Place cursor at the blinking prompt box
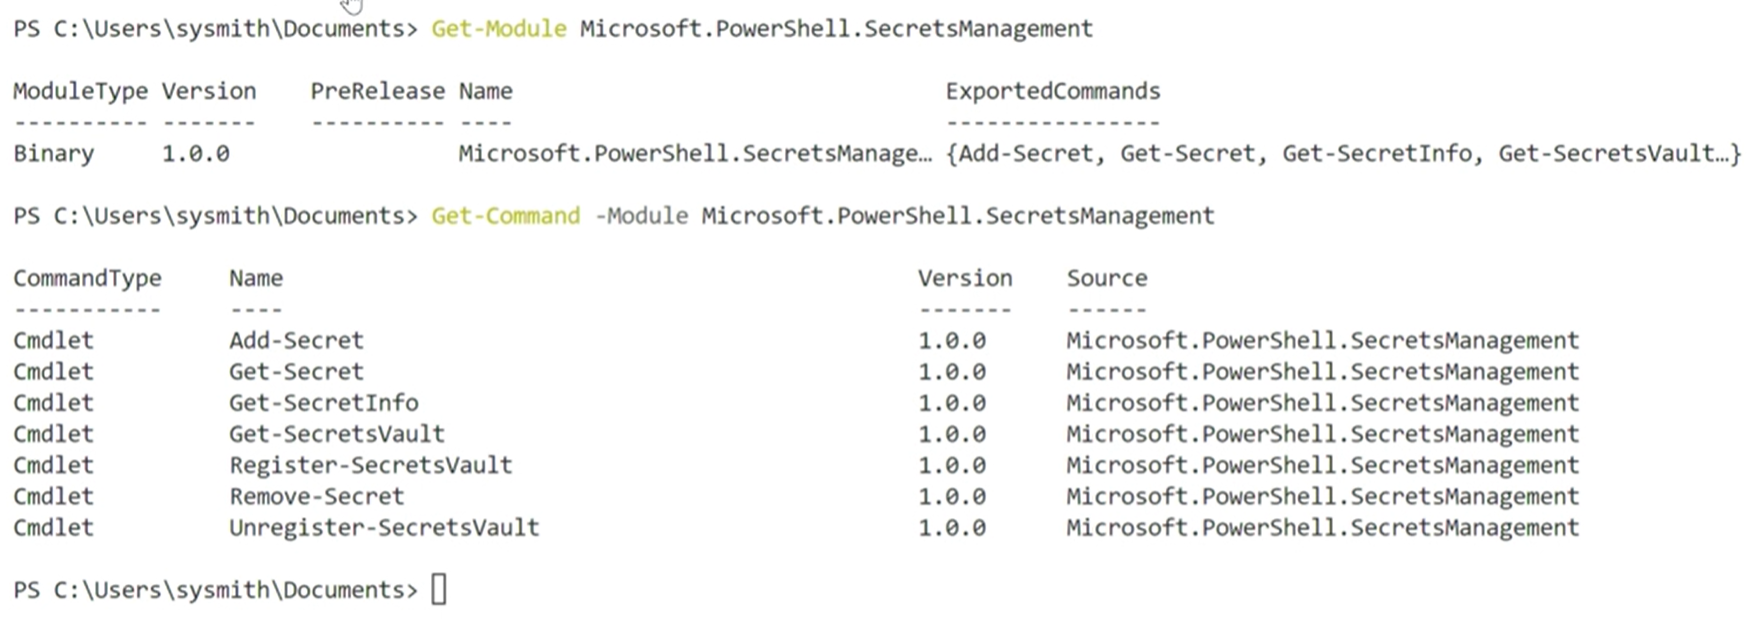The height and width of the screenshot is (623, 1751). click(439, 590)
